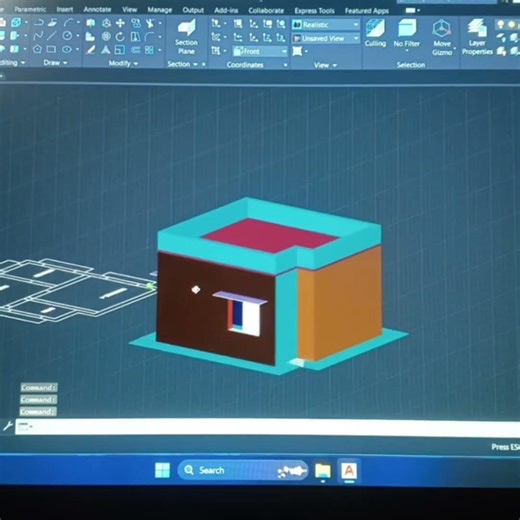The width and height of the screenshot is (520, 520).
Task: Switch to the Annotate ribbon tab
Action: (x=97, y=9)
